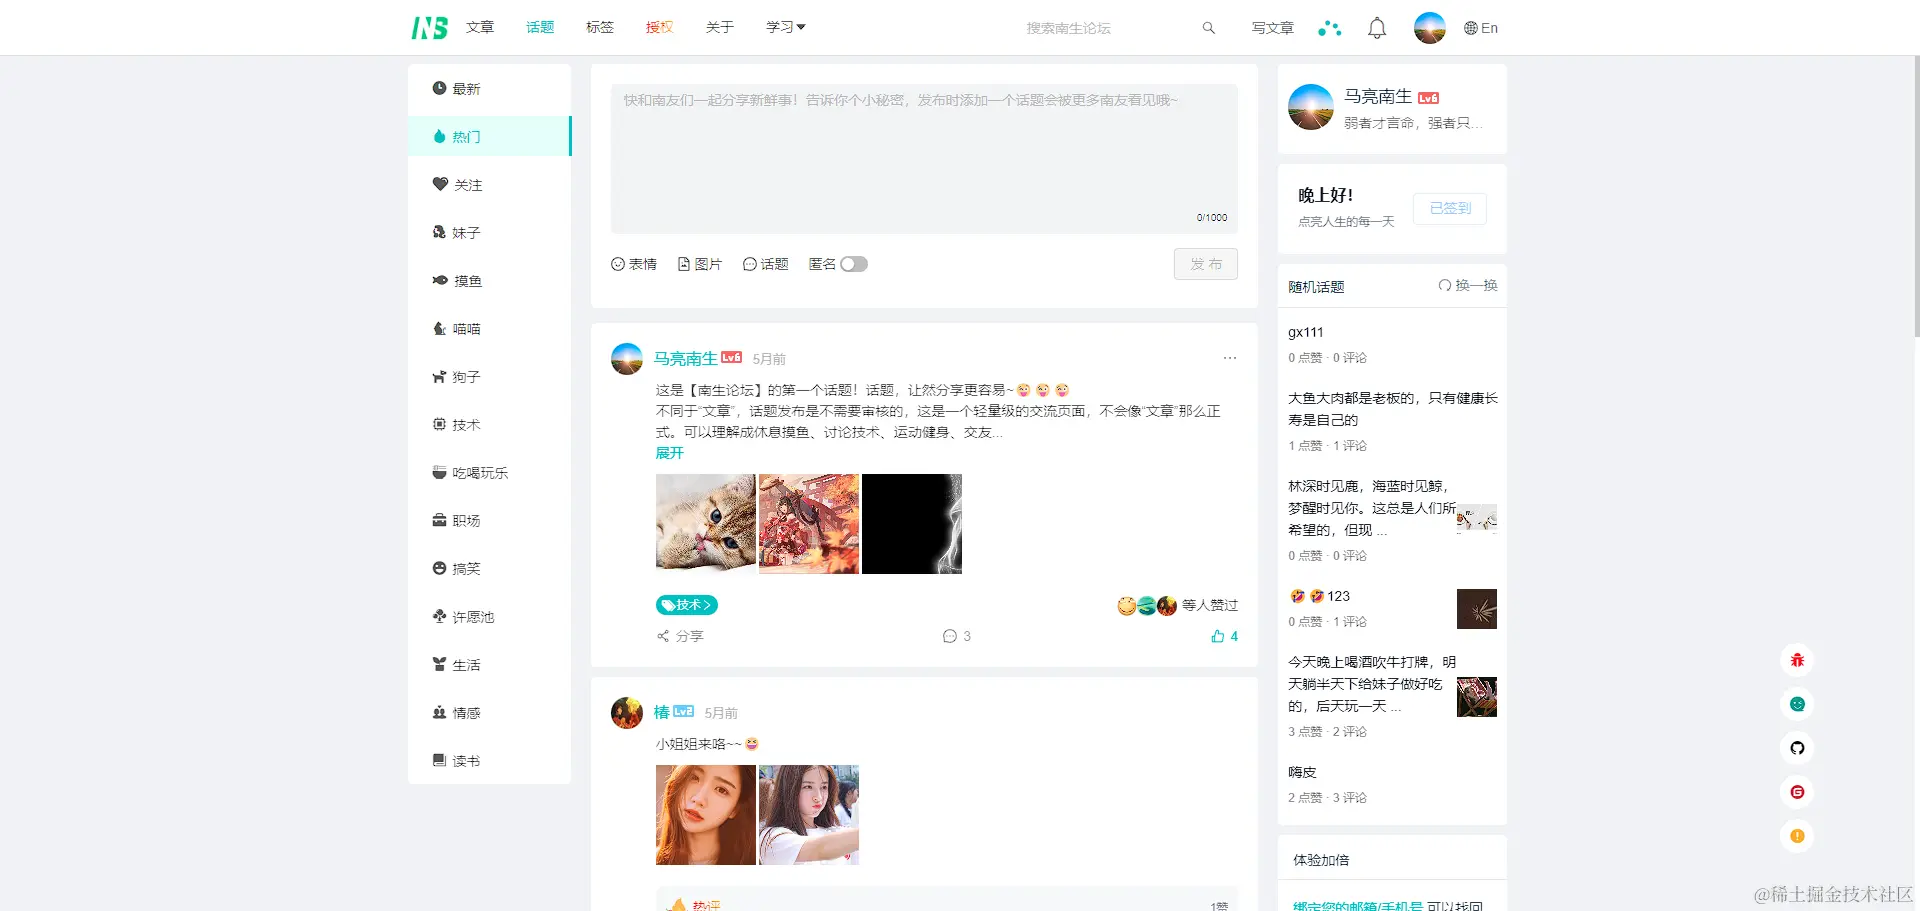Viewport: 1920px width, 911px height.
Task: Click the 已签到 check-in button
Action: tap(1450, 208)
